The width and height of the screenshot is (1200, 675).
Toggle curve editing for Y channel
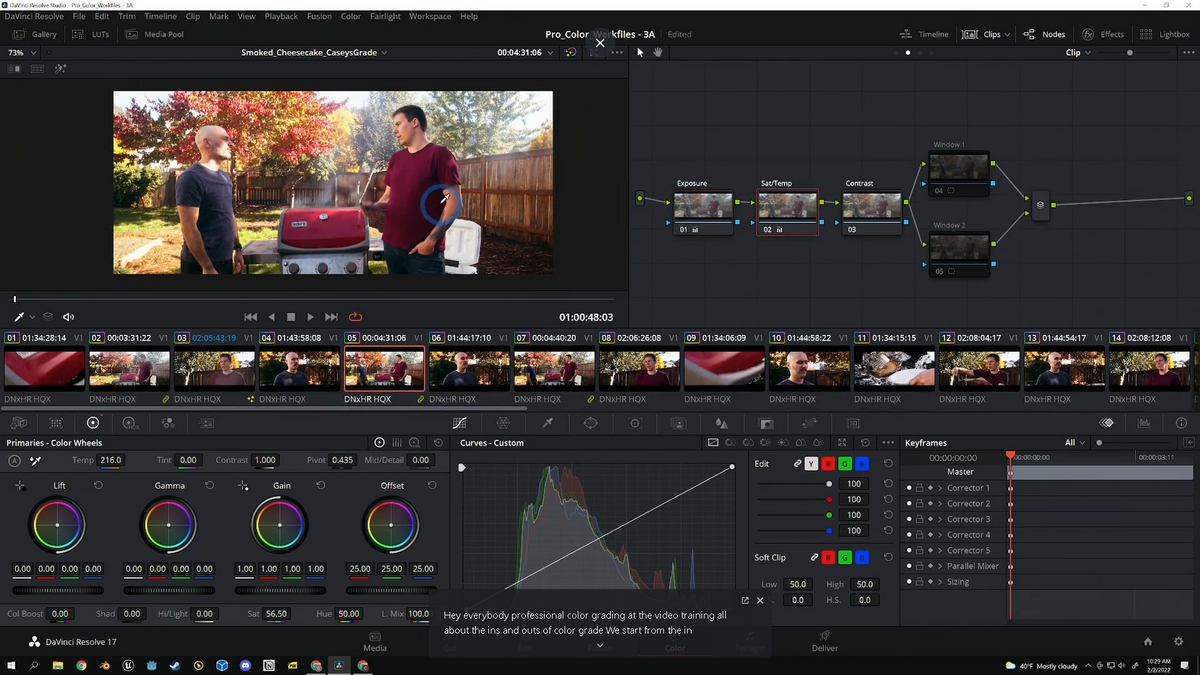coord(811,464)
